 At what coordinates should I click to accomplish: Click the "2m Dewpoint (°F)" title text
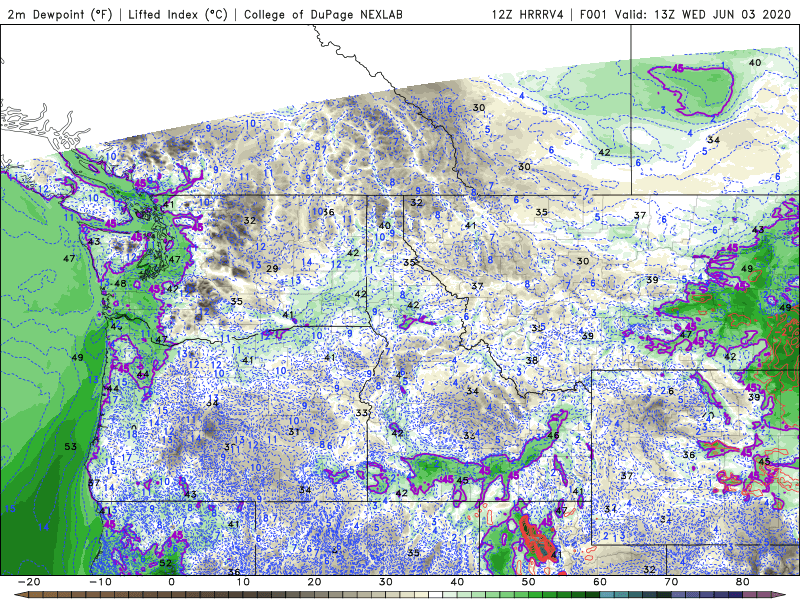(x=60, y=14)
